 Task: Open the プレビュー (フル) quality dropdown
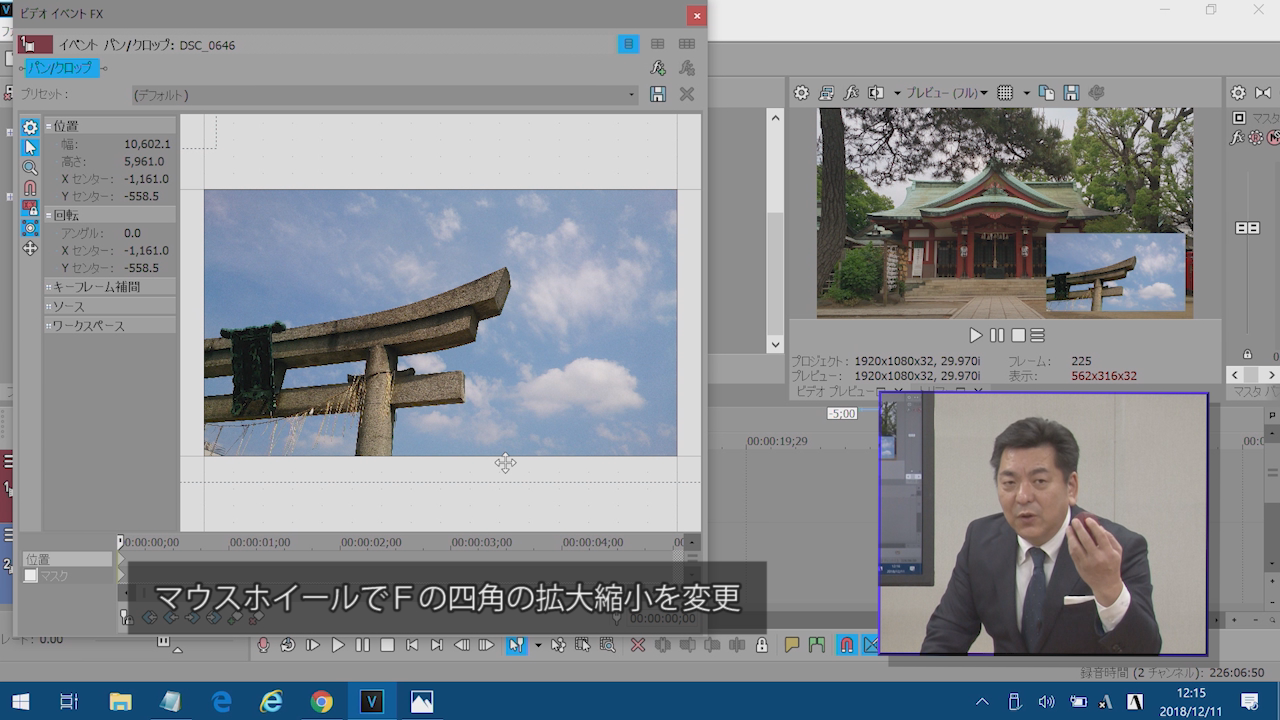[946, 93]
